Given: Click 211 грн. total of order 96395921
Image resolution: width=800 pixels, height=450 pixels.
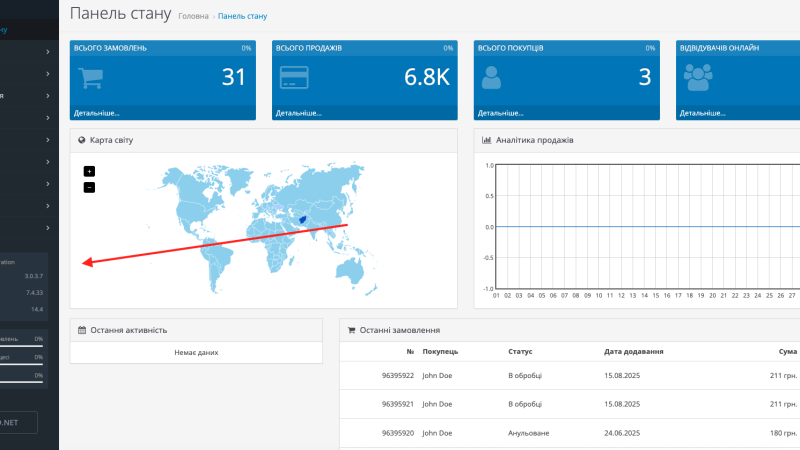Looking at the screenshot, I should 783,404.
